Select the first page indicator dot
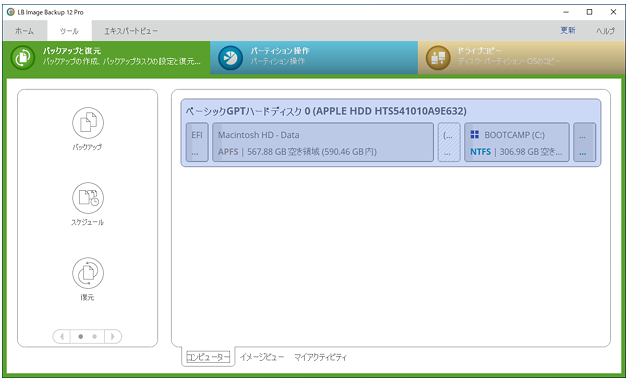This screenshot has height=380, width=628. [81, 336]
